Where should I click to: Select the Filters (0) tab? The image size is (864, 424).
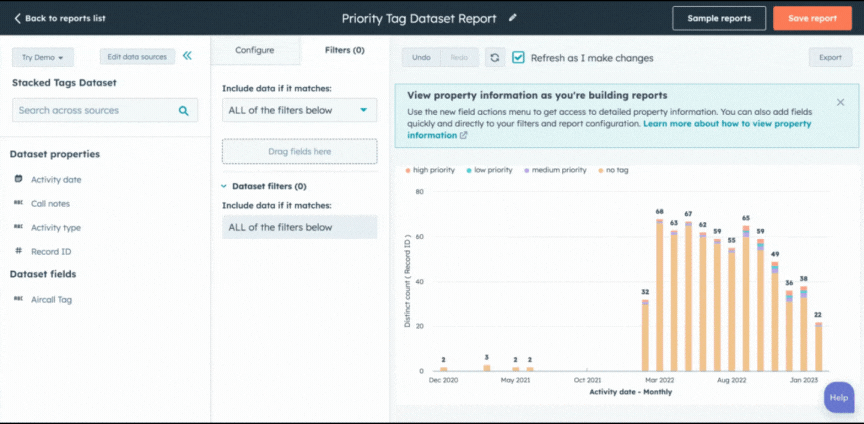point(344,50)
